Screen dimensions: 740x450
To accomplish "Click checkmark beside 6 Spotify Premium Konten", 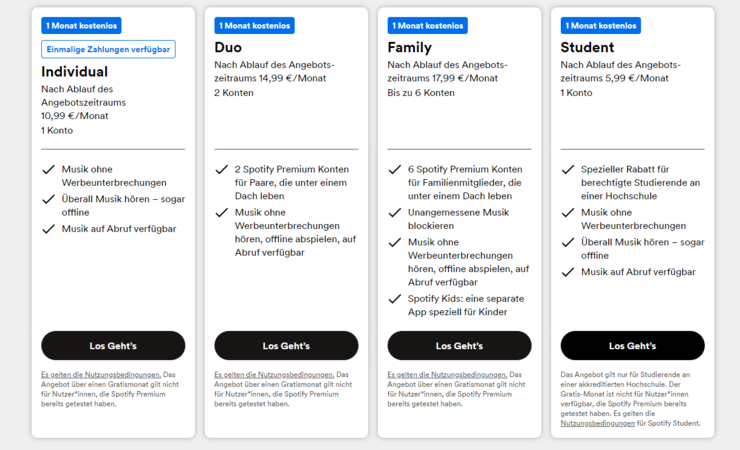I will (395, 169).
